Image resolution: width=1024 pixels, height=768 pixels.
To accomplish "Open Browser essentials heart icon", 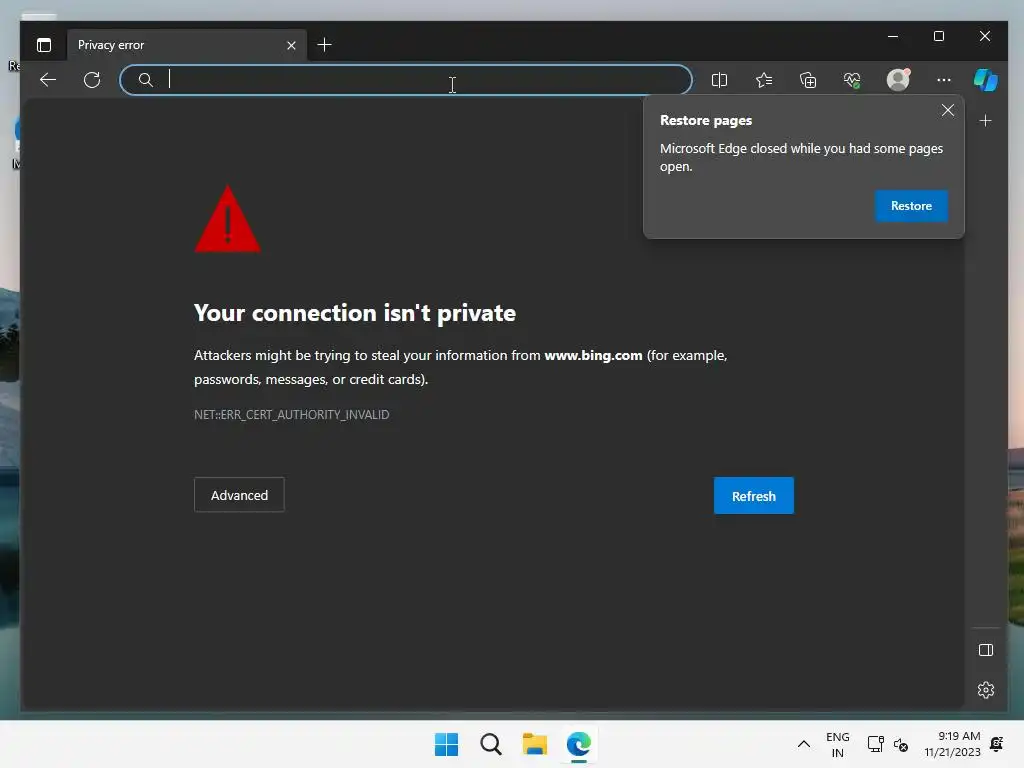I will point(852,80).
